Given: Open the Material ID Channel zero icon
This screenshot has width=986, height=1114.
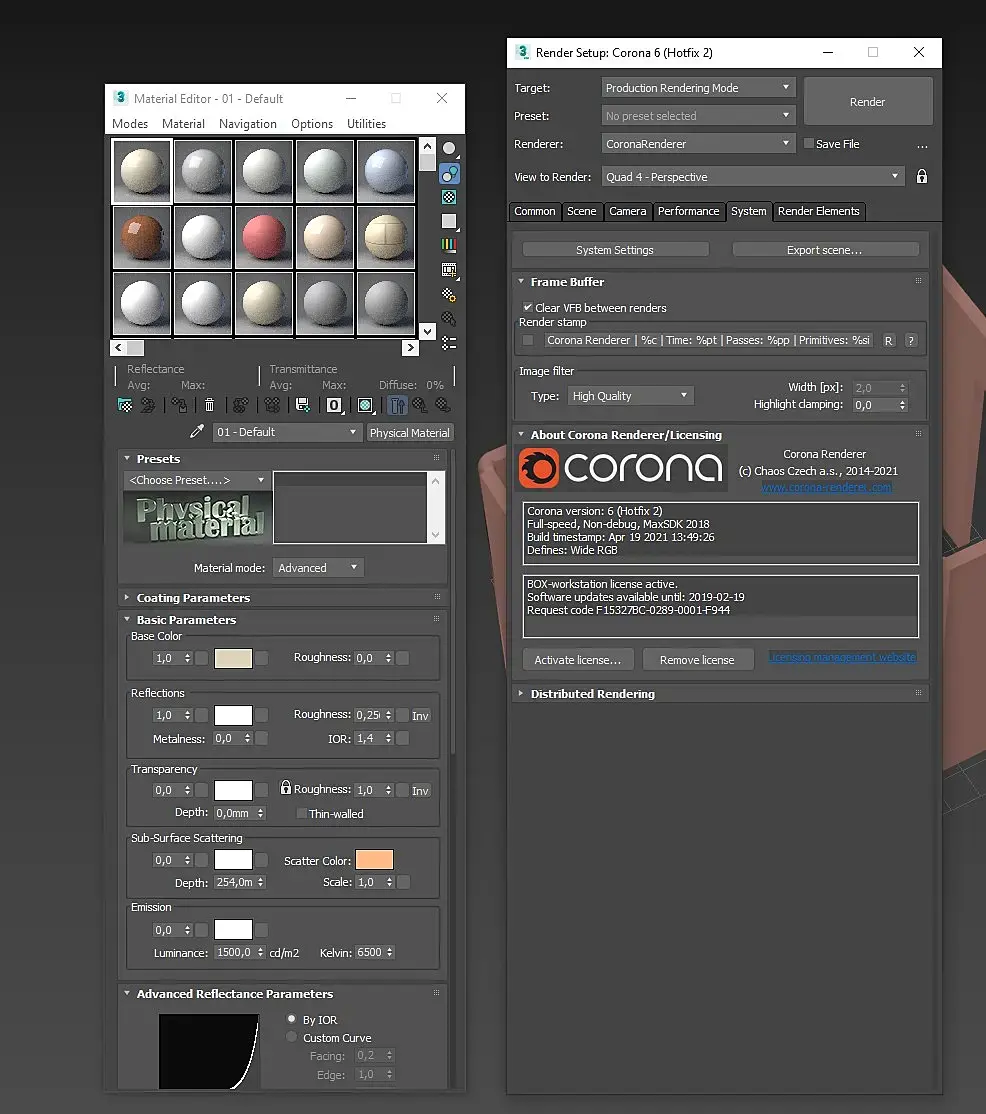Looking at the screenshot, I should 334,405.
